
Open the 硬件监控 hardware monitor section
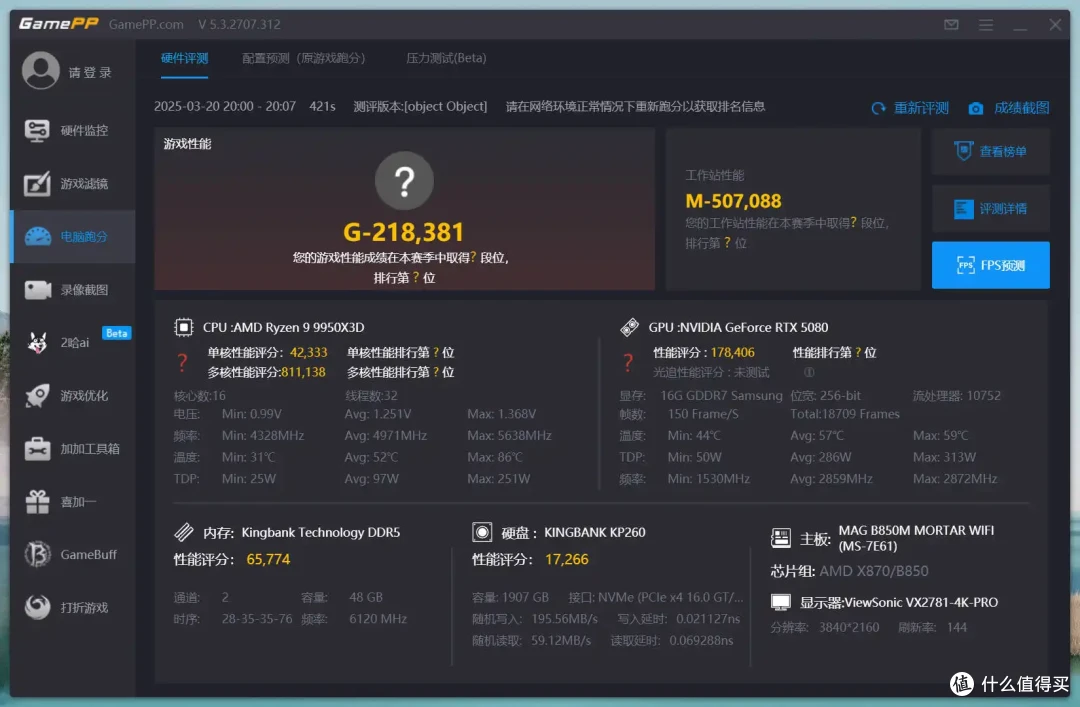point(72,130)
